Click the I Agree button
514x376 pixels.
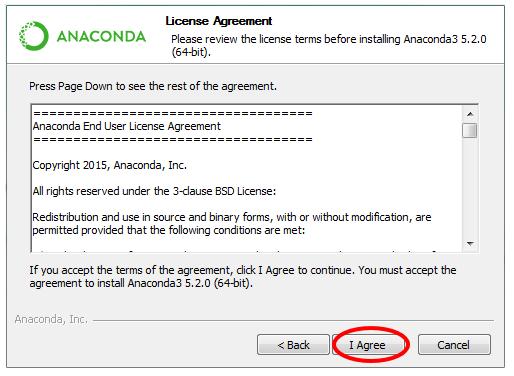pos(368,345)
